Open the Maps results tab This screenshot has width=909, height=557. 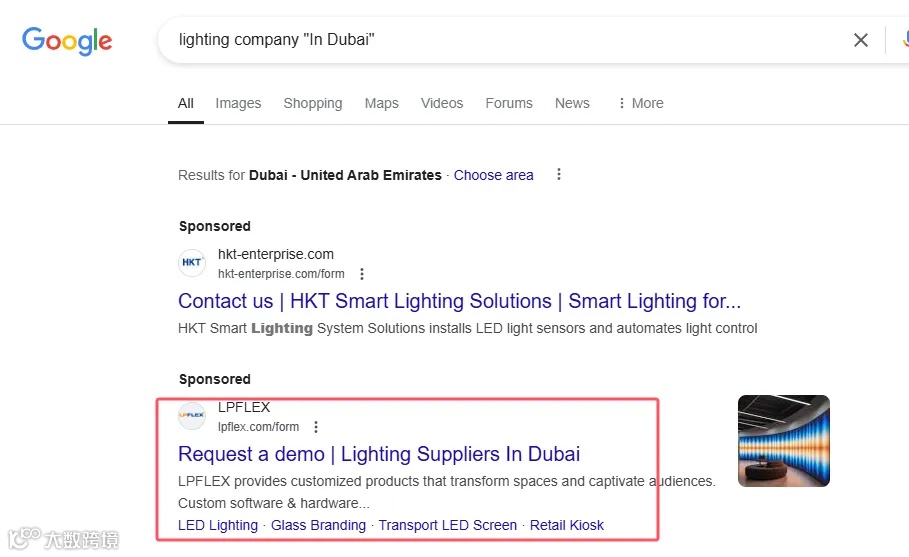pos(381,103)
